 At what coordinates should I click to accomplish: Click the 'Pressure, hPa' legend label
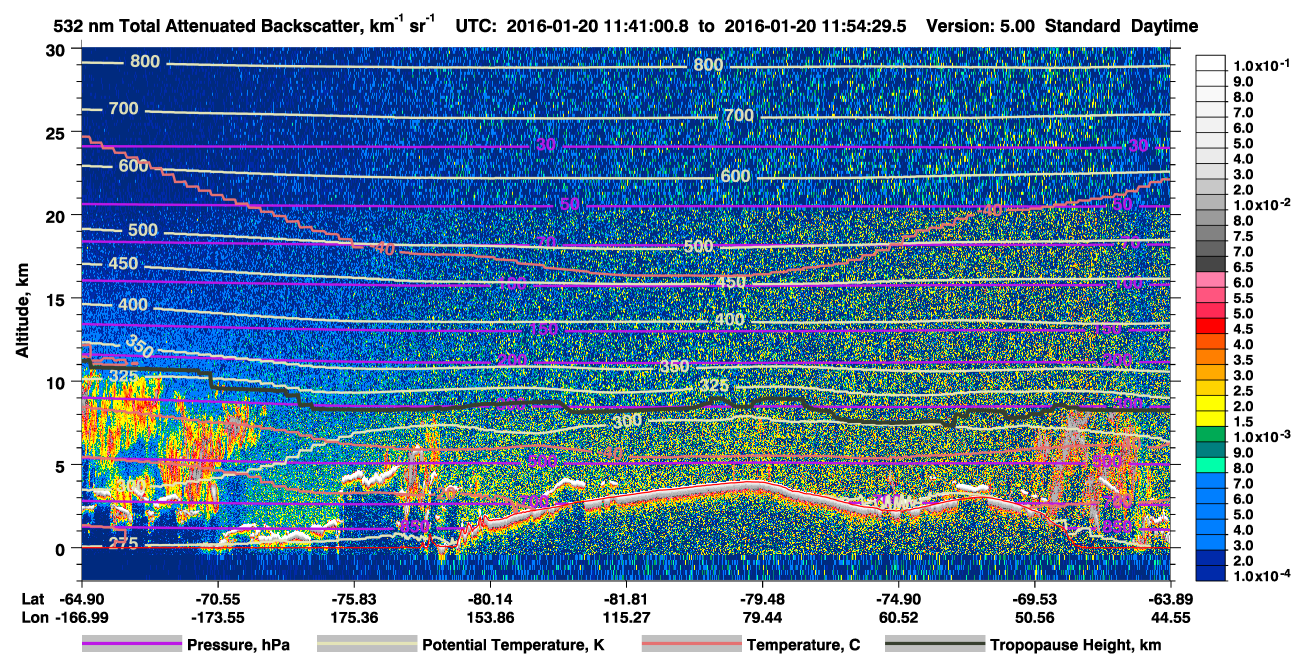[238, 645]
